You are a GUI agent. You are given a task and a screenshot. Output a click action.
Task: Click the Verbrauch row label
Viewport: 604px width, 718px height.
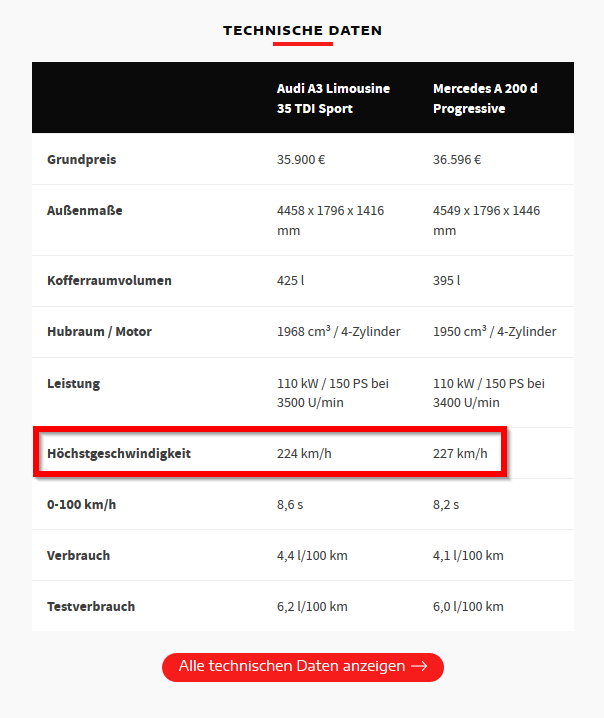[x=78, y=555]
